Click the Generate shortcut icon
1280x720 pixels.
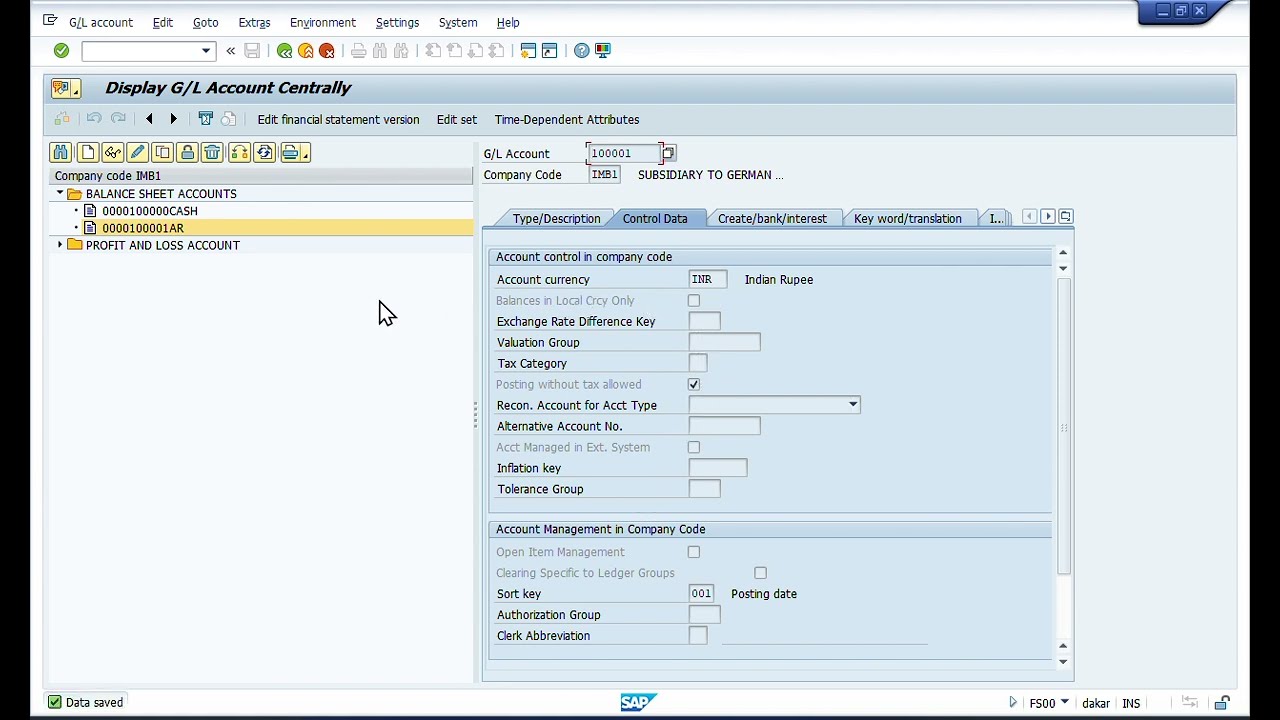pos(549,51)
